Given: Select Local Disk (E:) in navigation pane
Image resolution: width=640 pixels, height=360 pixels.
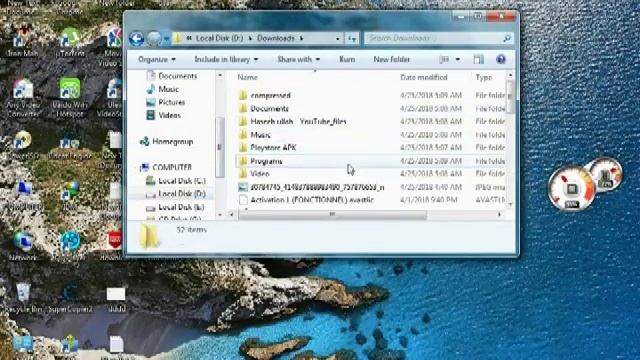Looking at the screenshot, I should (176, 207).
